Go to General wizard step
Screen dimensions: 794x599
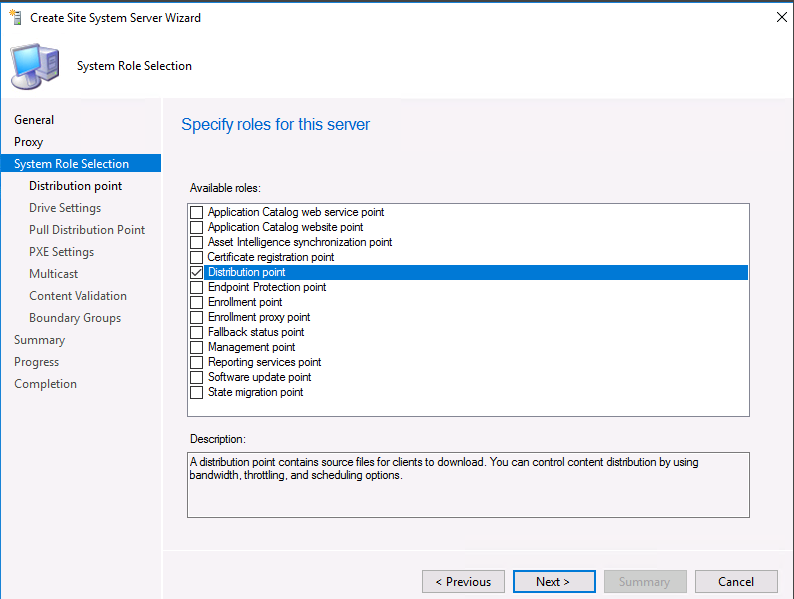[34, 120]
